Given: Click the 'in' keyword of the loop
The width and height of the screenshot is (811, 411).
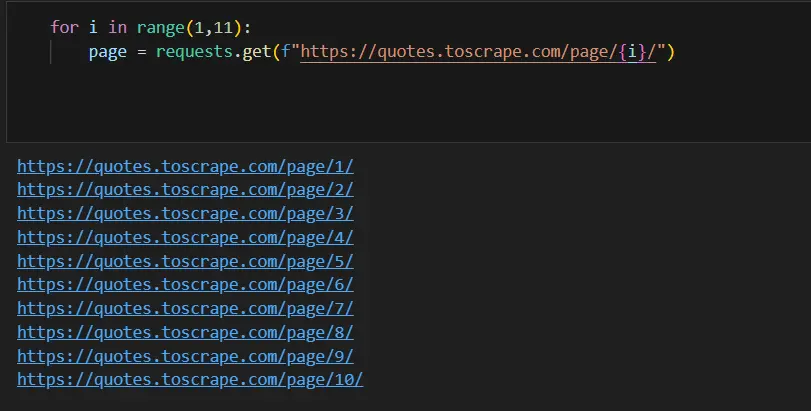Looking at the screenshot, I should click(117, 27).
